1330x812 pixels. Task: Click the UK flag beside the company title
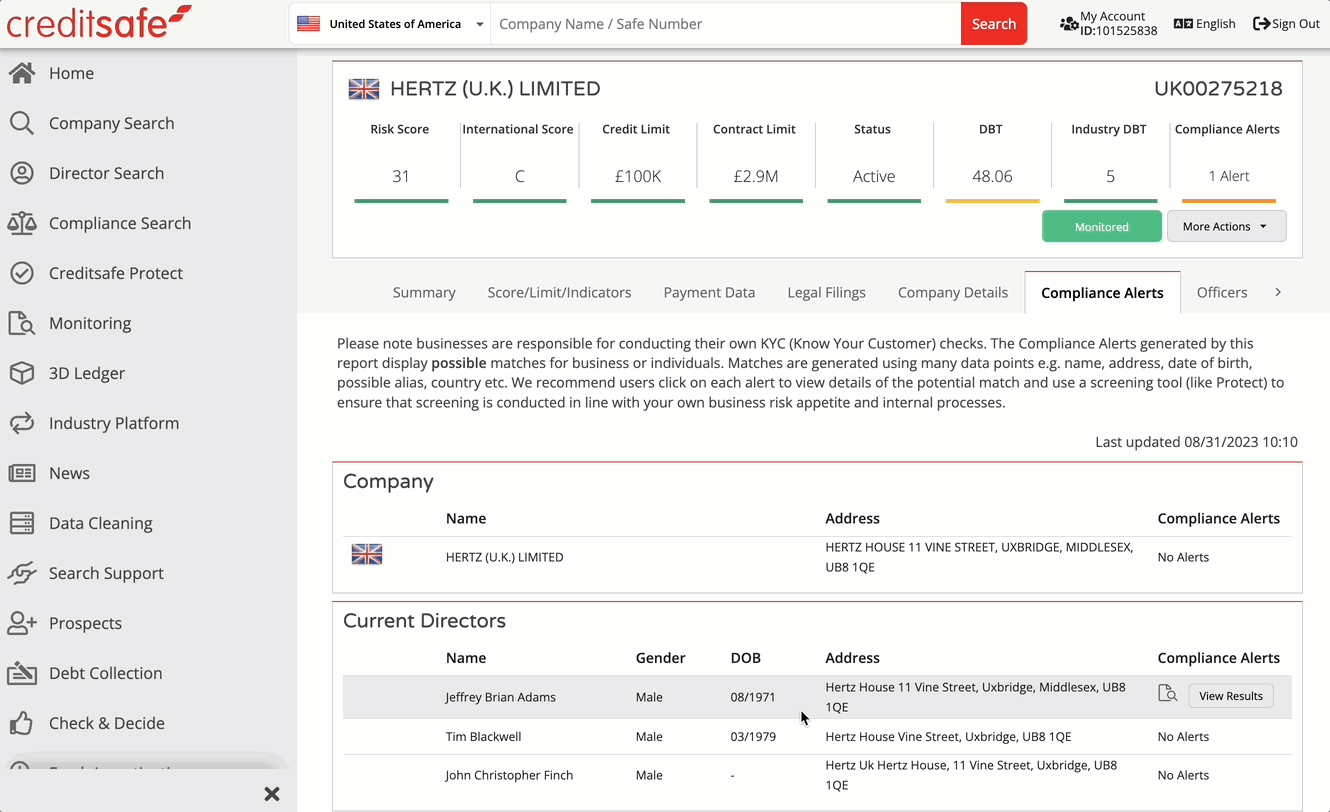pyautogui.click(x=364, y=89)
